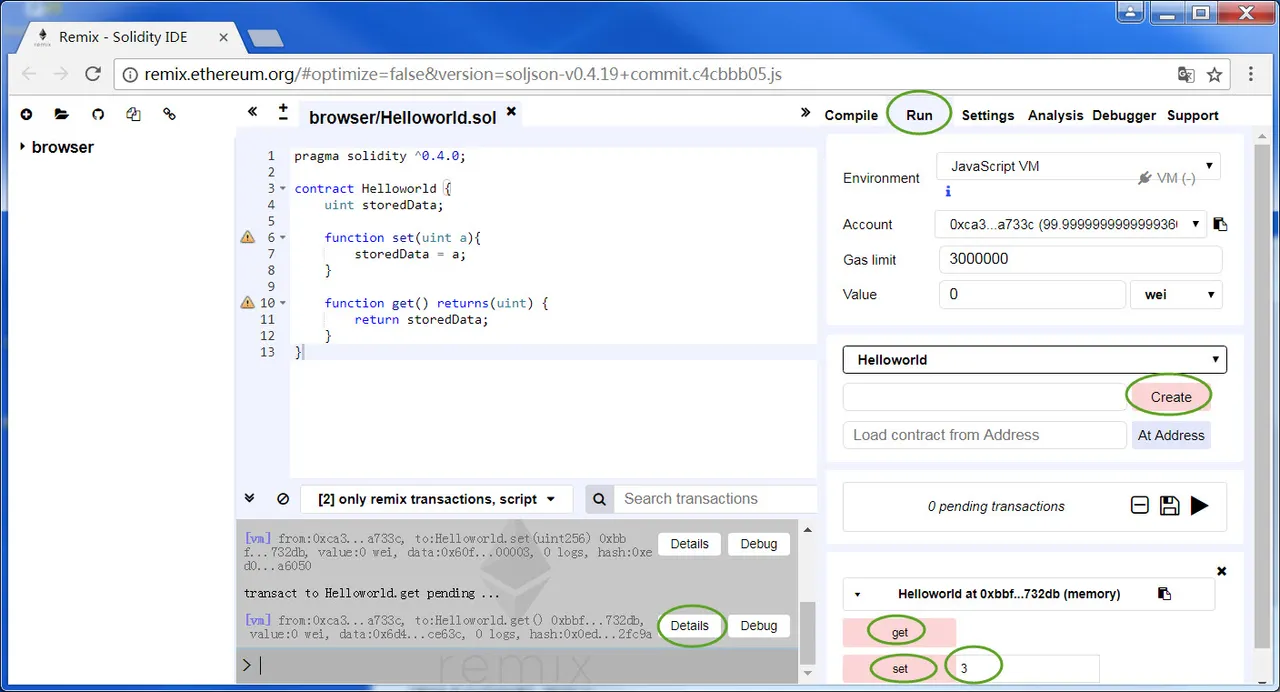Create a new file in the browser explorer

(27, 115)
